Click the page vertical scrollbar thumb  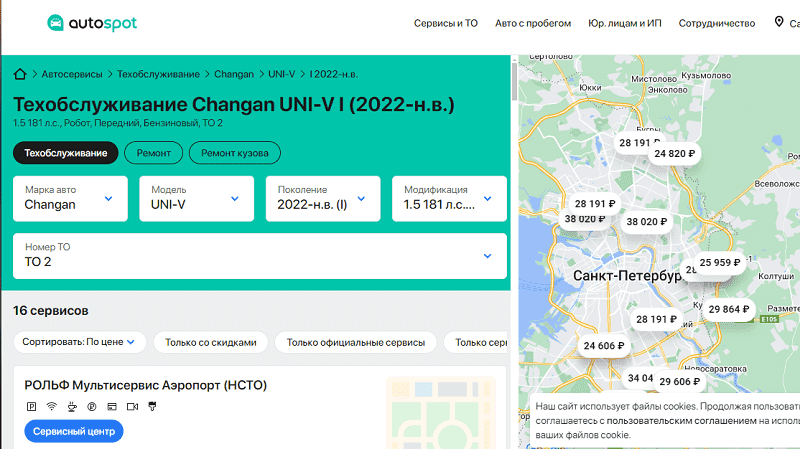tap(514, 82)
